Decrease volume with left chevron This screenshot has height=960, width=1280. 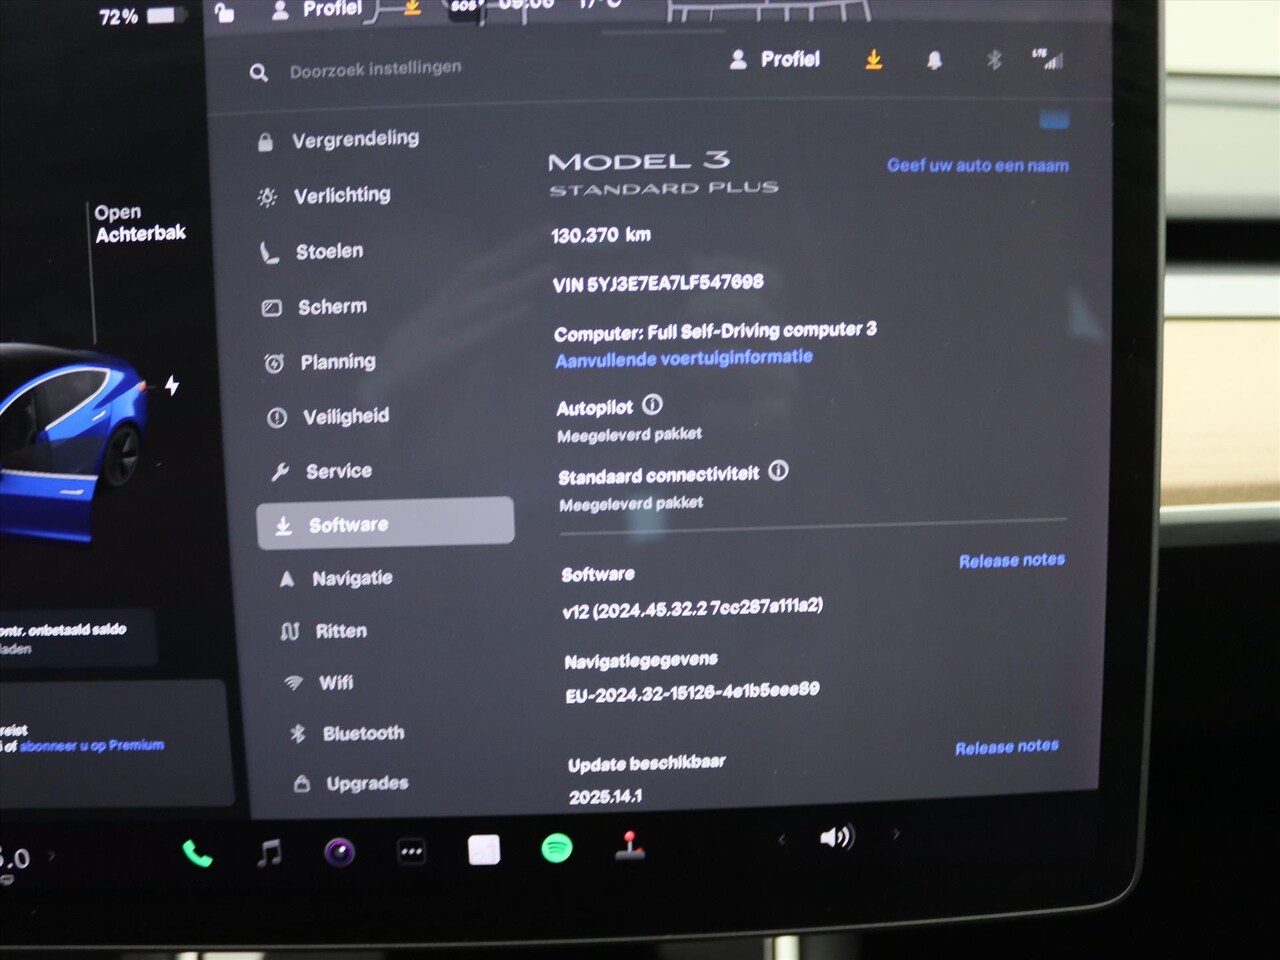coord(782,839)
